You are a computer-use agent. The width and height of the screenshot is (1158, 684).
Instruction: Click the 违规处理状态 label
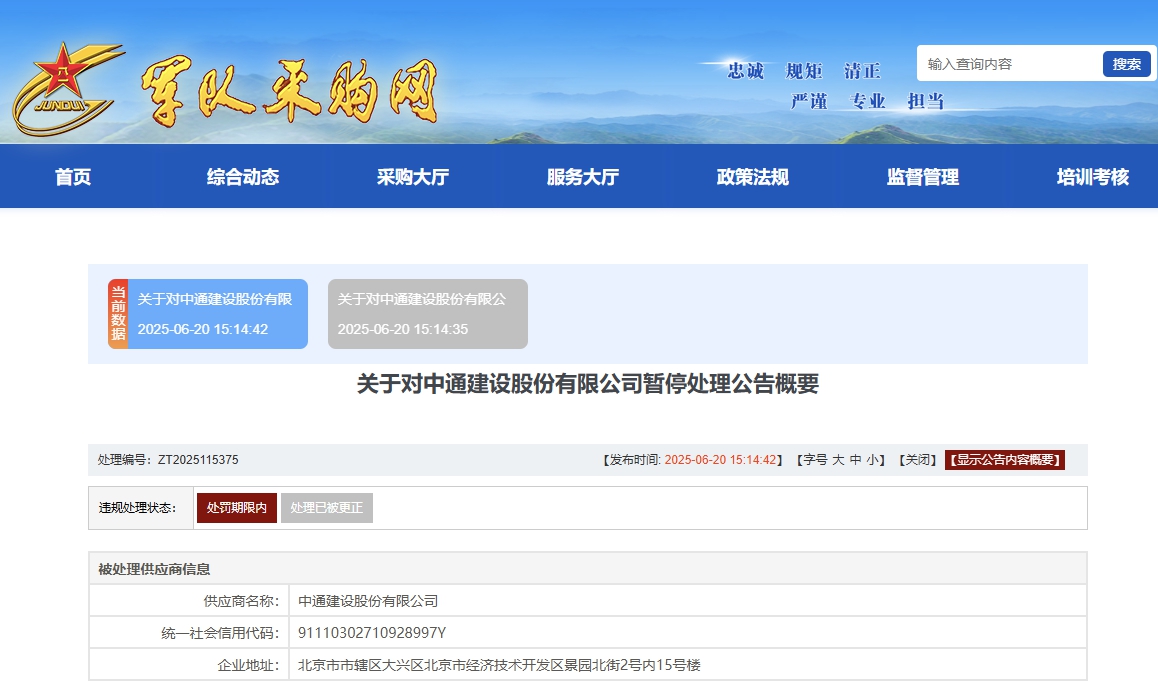click(x=137, y=507)
